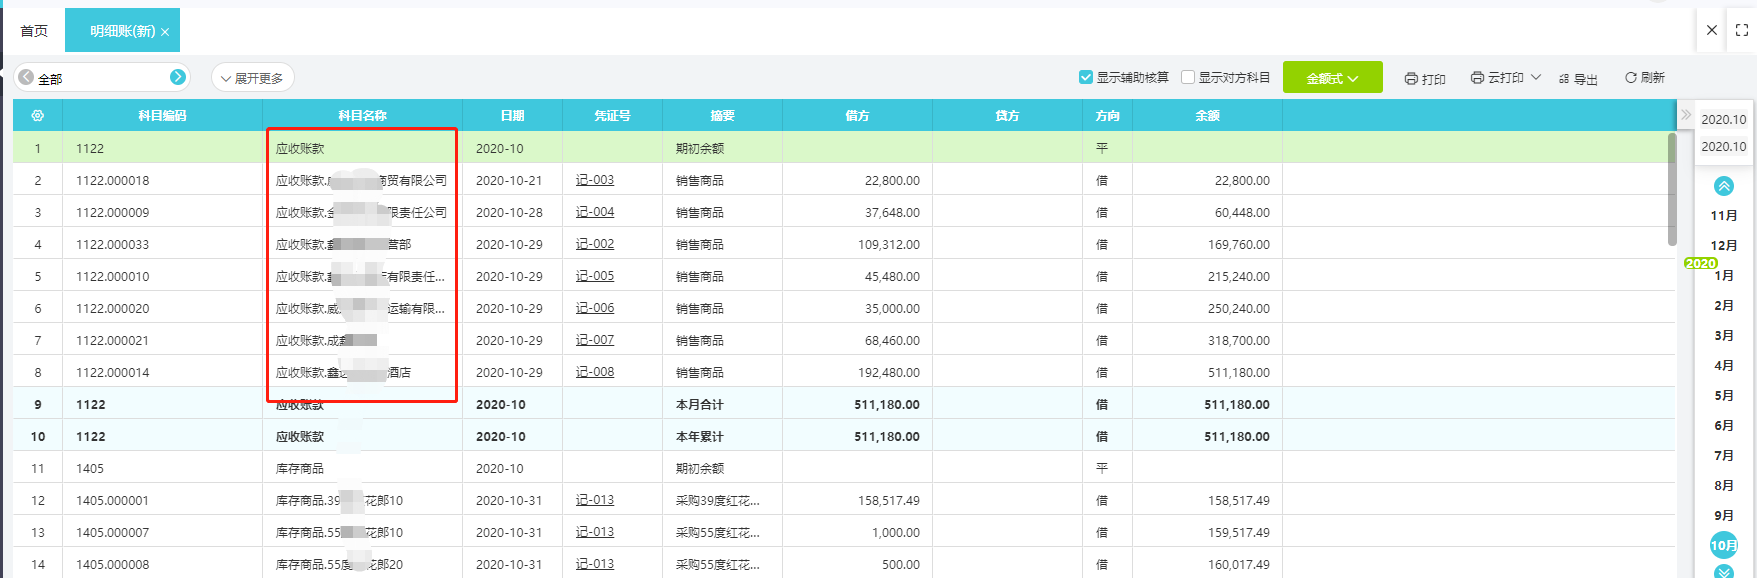Go to previous account with left arrow
Viewport: 1757px width, 578px height.
(x=26, y=77)
